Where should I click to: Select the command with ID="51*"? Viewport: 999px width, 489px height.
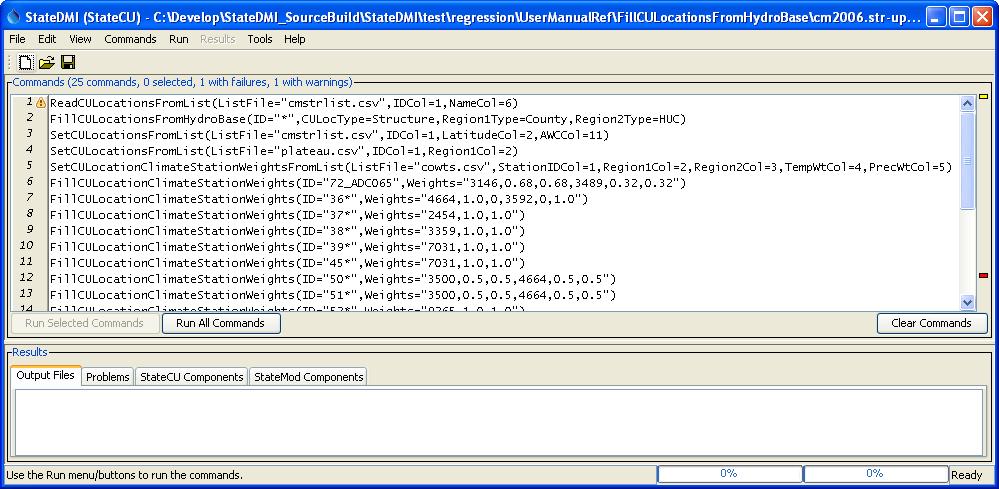tap(333, 294)
